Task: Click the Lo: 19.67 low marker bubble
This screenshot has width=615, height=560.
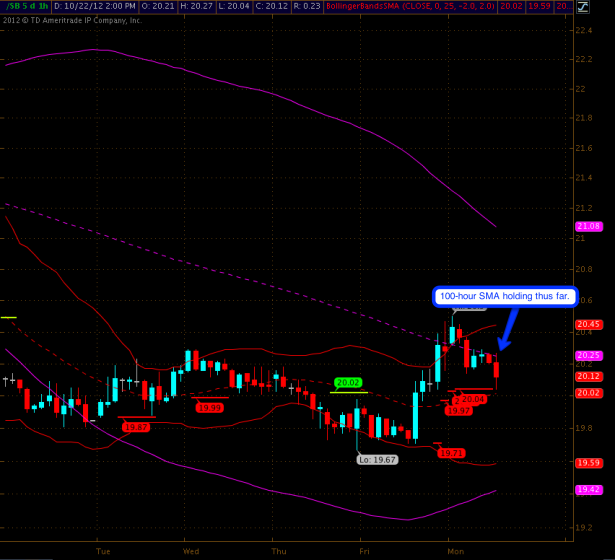Action: click(x=375, y=459)
